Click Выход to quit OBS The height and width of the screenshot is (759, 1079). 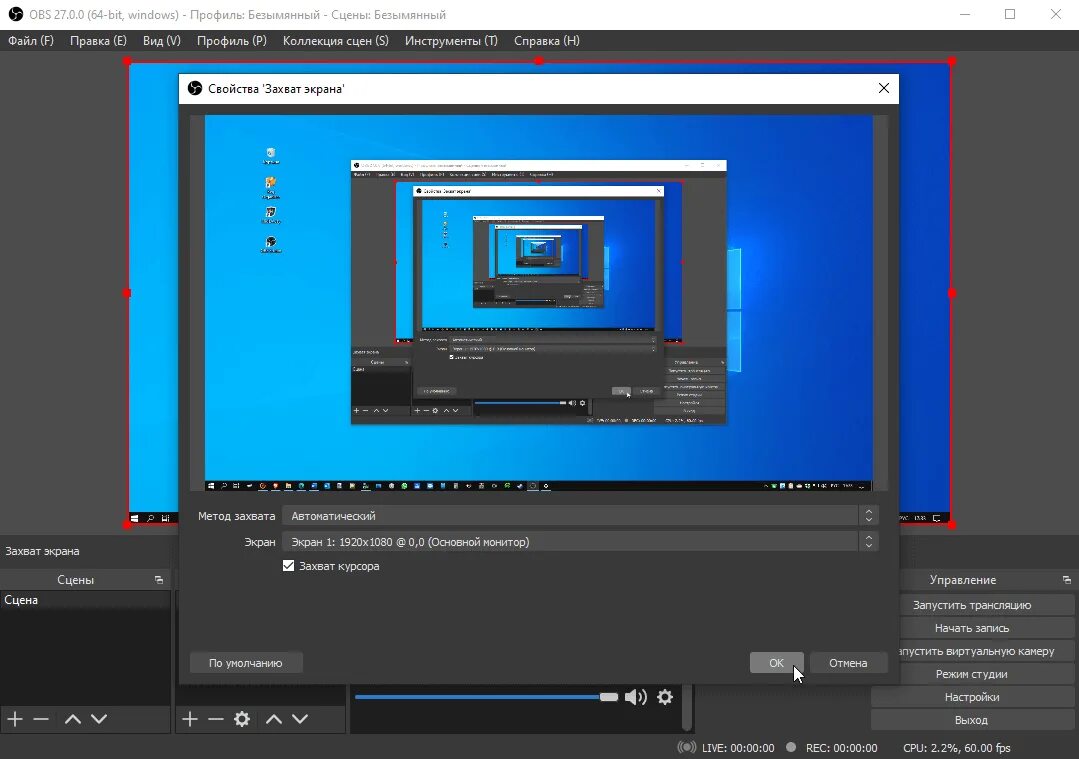972,720
